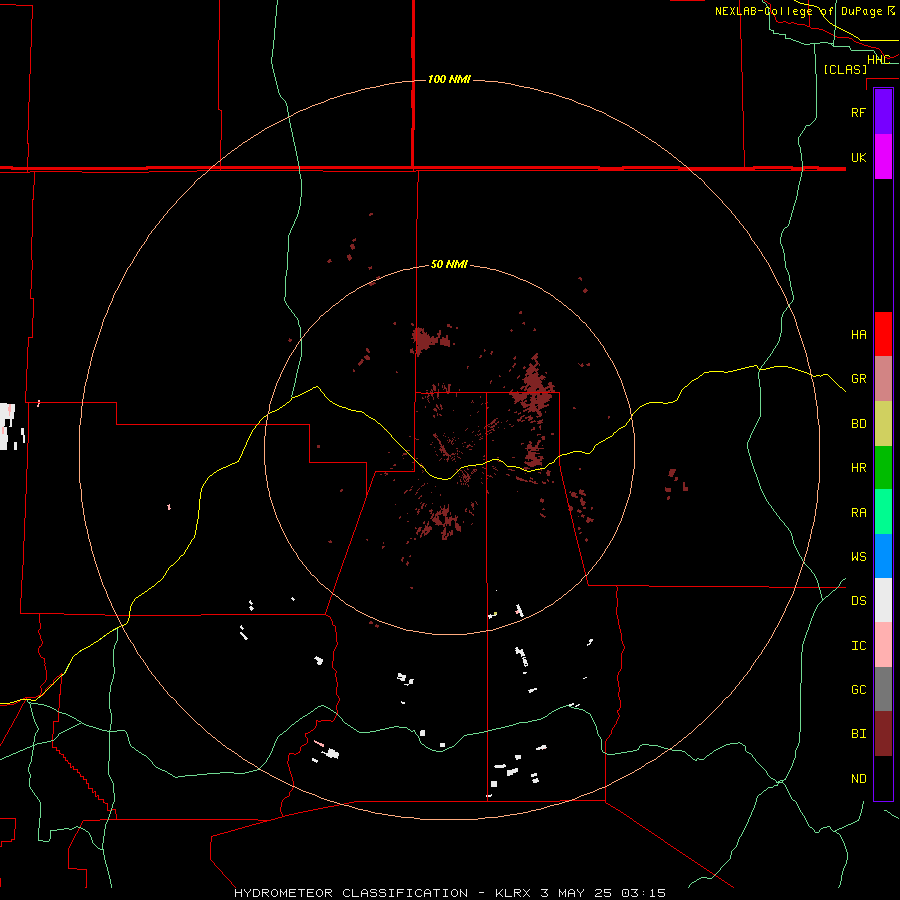Image resolution: width=900 pixels, height=900 pixels.
Task: Click the blue WS legend swatch
Action: pos(883,556)
